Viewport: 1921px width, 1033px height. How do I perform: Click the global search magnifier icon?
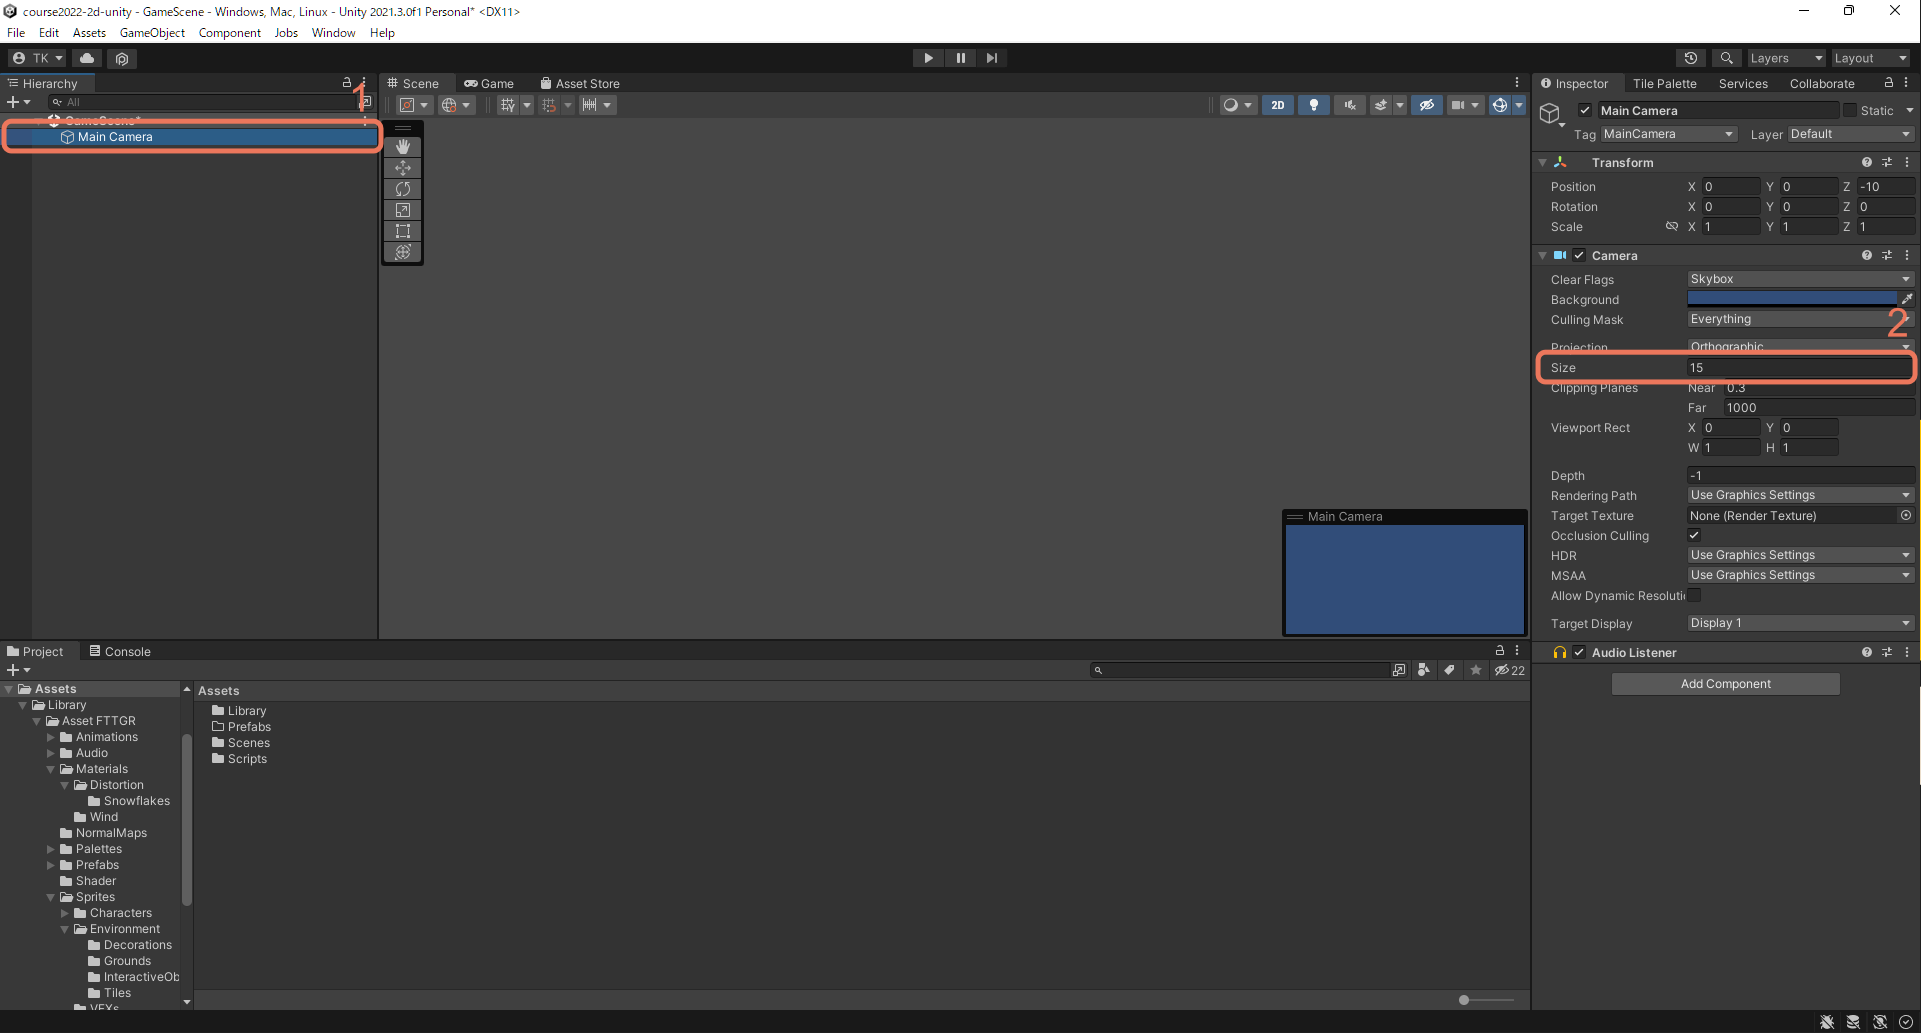point(1726,58)
